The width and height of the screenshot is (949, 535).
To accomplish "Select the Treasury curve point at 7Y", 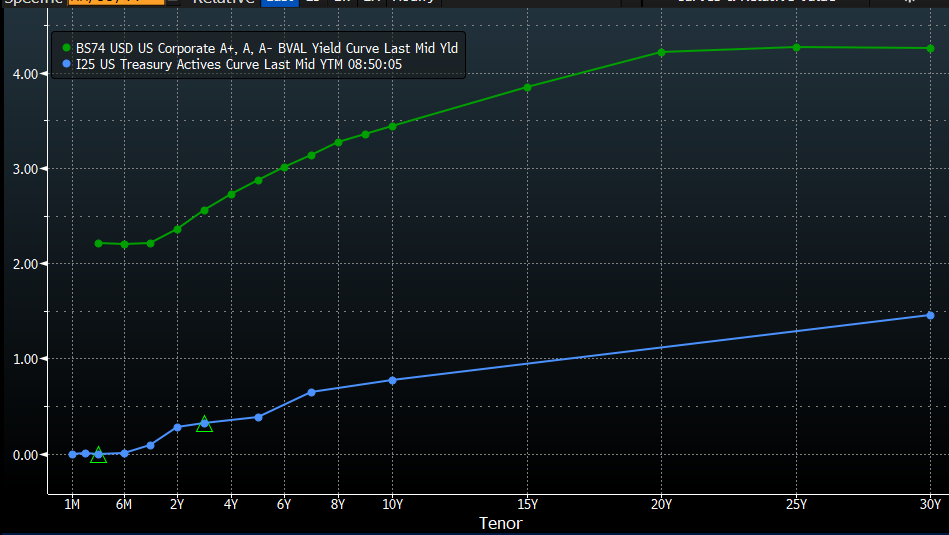I will (311, 392).
